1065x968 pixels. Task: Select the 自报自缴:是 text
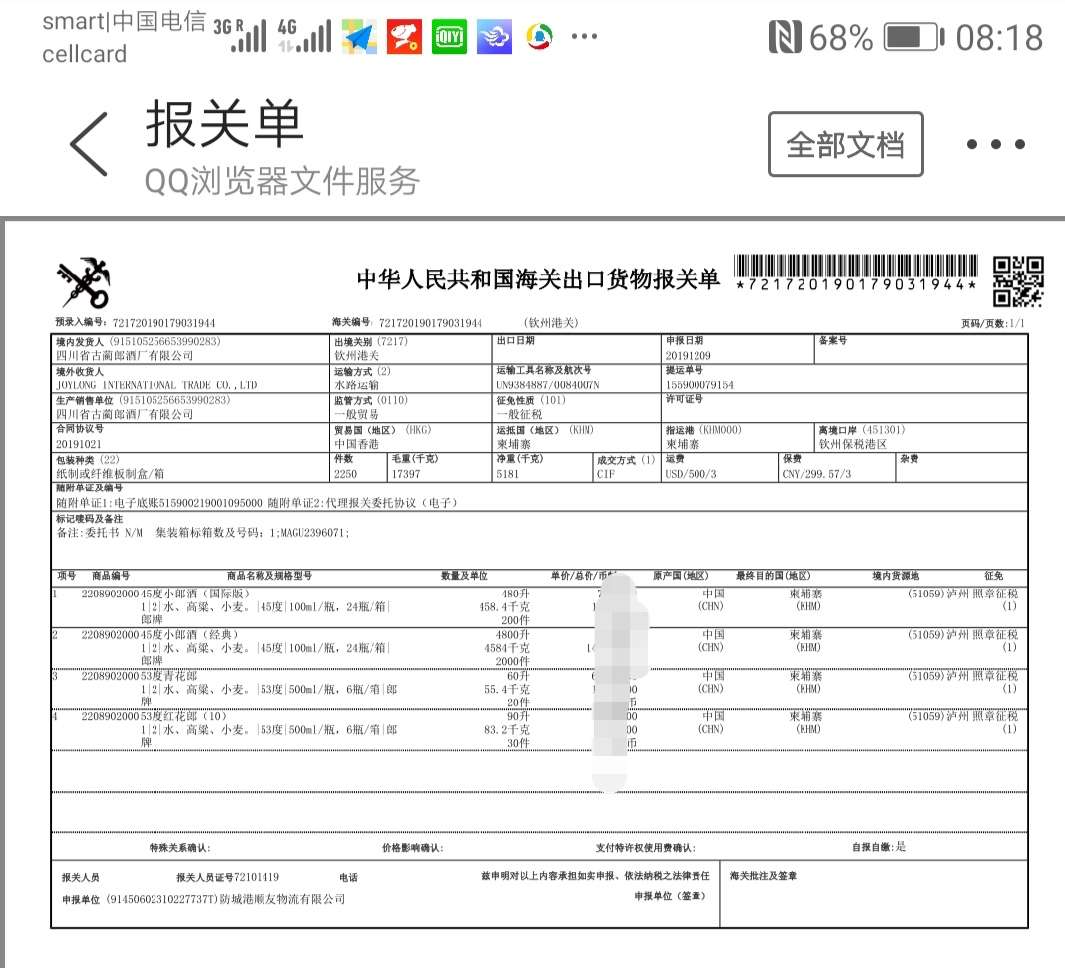pyautogui.click(x=879, y=847)
